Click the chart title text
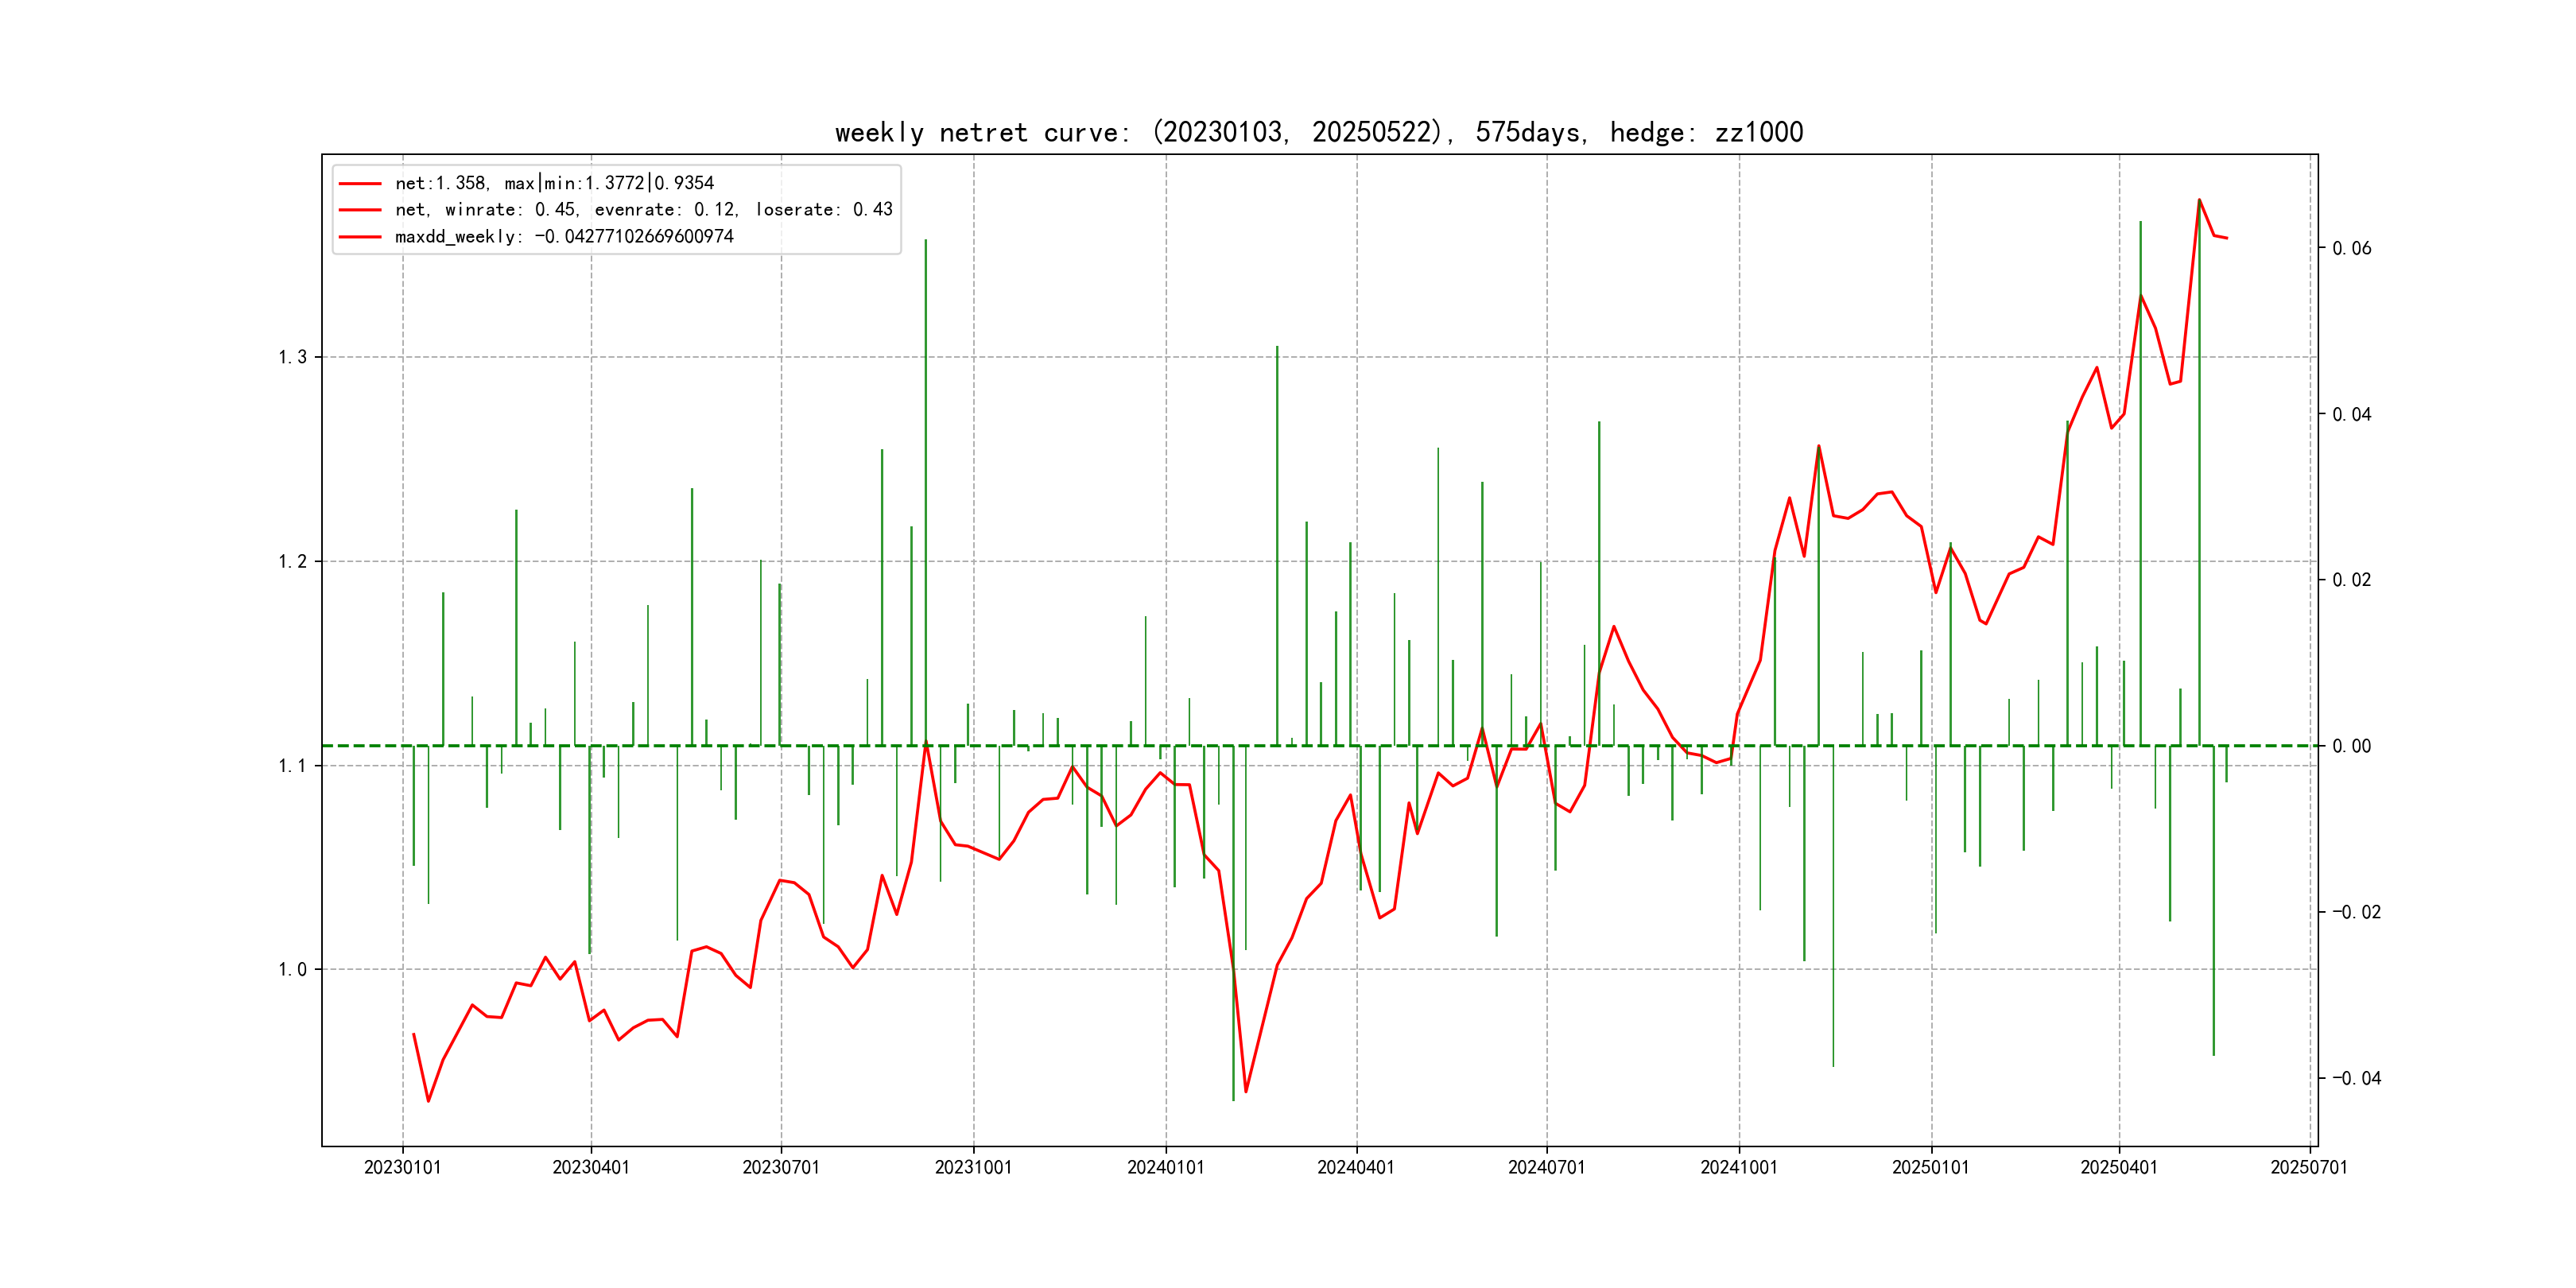This screenshot has height=1288, width=2576. pos(1318,132)
